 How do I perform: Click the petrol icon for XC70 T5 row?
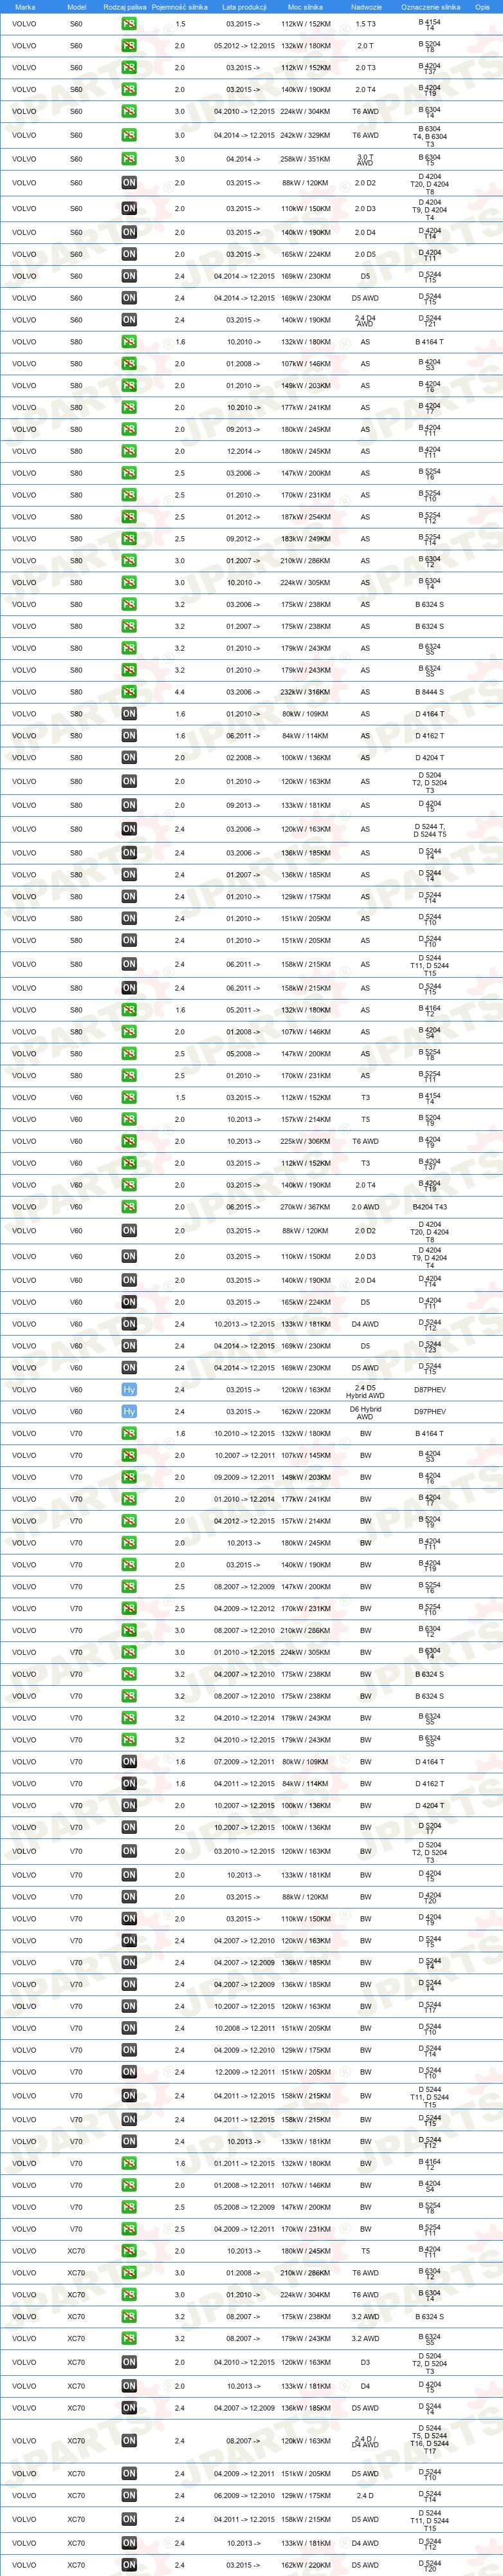click(x=129, y=2251)
